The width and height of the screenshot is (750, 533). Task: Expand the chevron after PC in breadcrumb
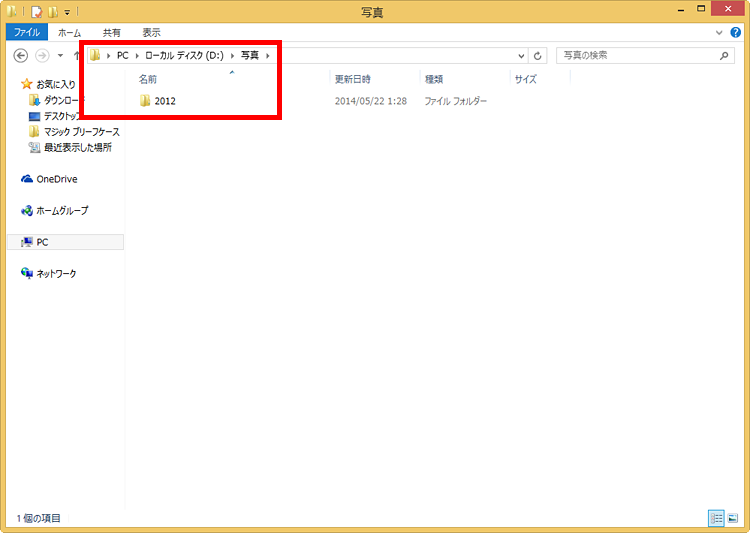(137, 56)
